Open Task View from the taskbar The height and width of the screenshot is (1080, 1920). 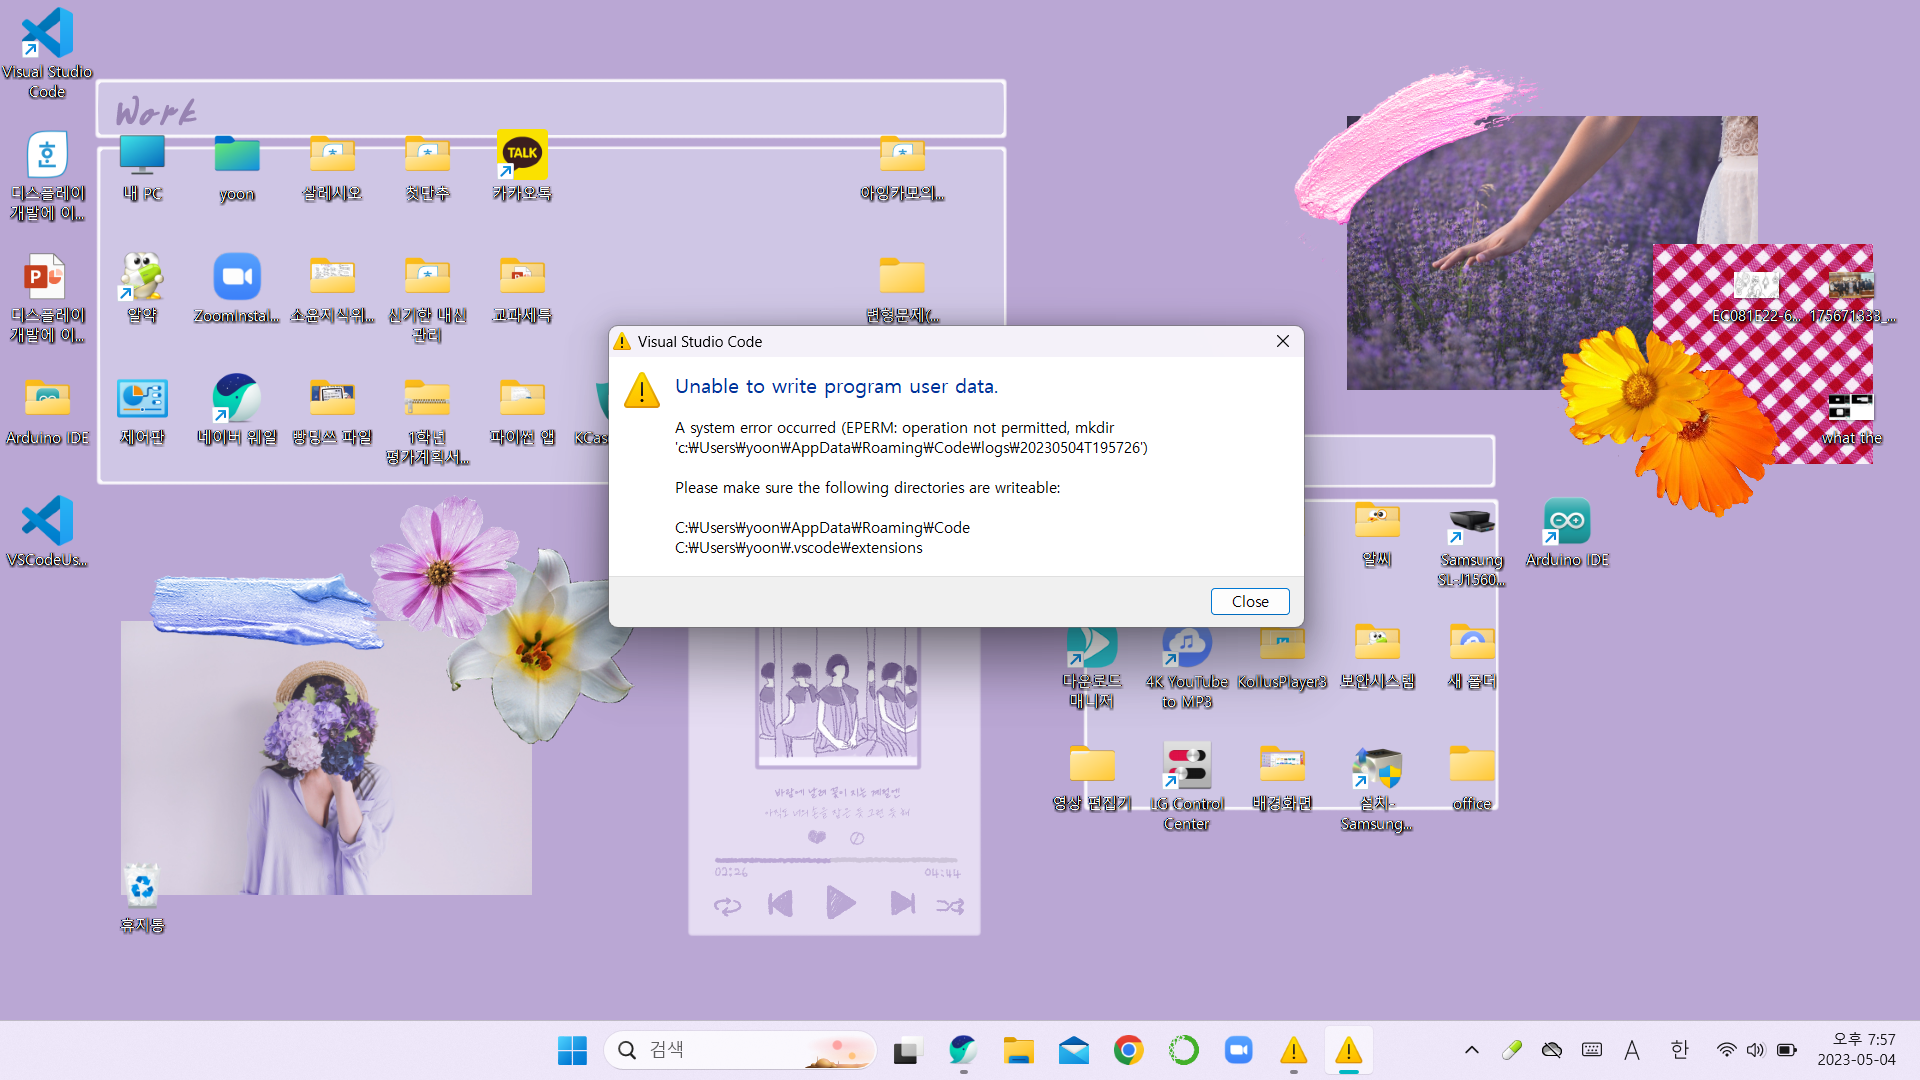click(906, 1050)
